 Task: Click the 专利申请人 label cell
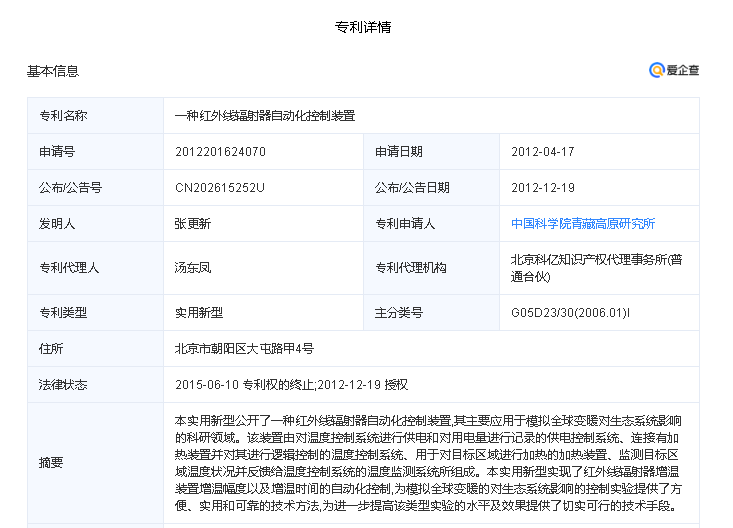point(405,223)
